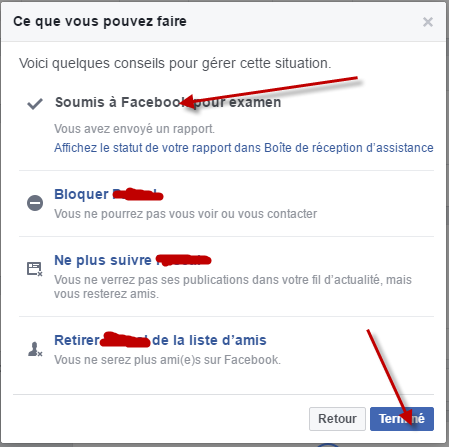
Task: Click the remove-friend person icon
Action: (x=35, y=349)
